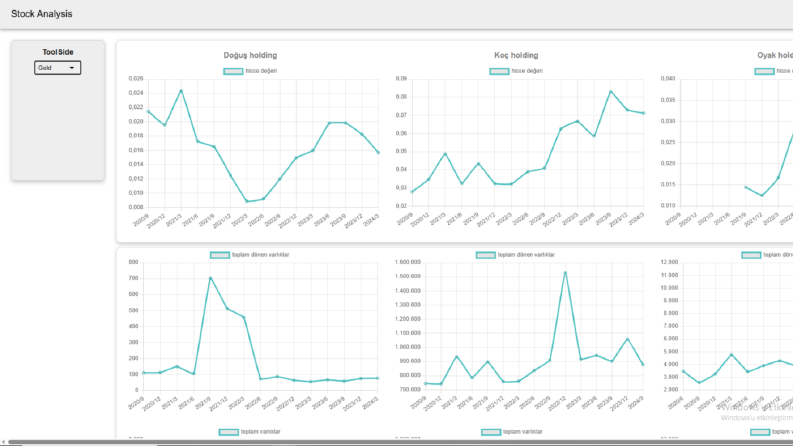Click the 0,026 y-axis value on Doğuş chart
The height and width of the screenshot is (446, 793).
pyautogui.click(x=136, y=78)
